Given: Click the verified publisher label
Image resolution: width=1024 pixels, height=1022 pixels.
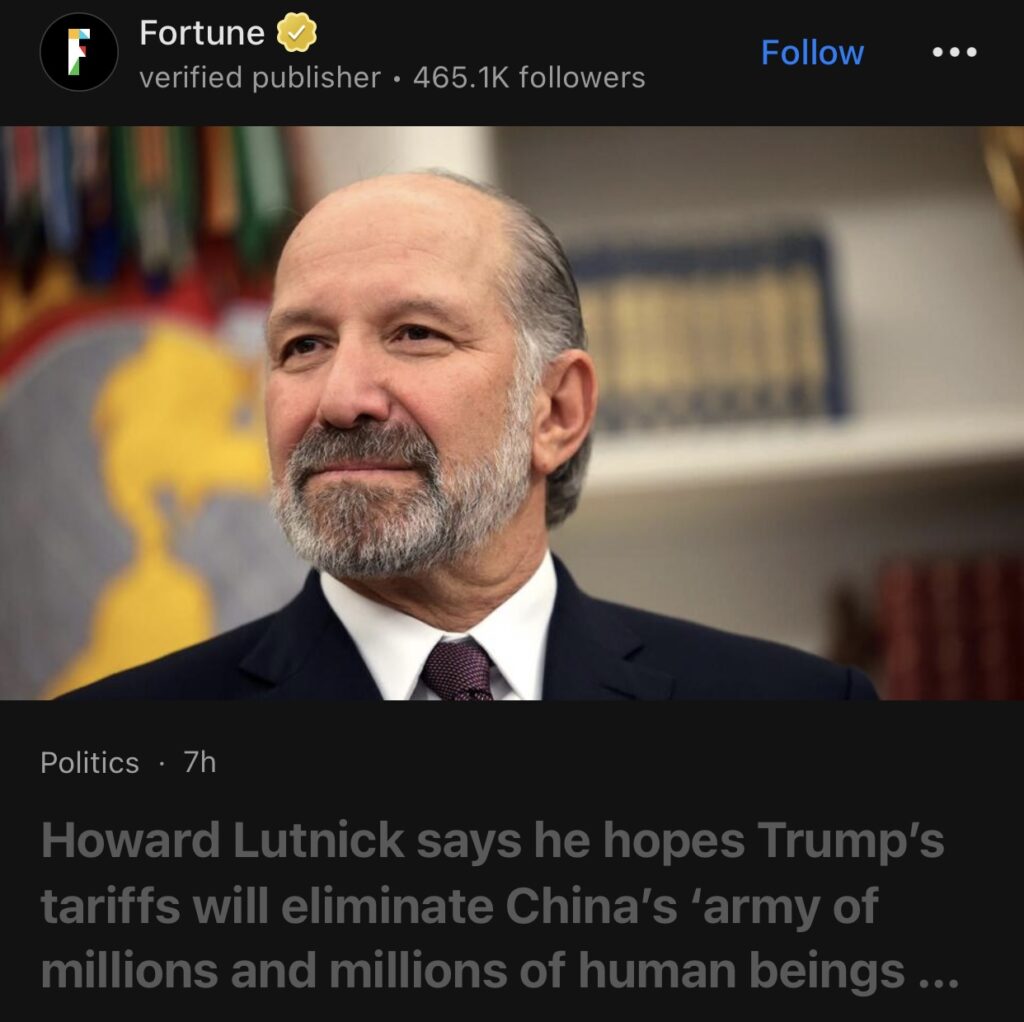Looking at the screenshot, I should [260, 78].
